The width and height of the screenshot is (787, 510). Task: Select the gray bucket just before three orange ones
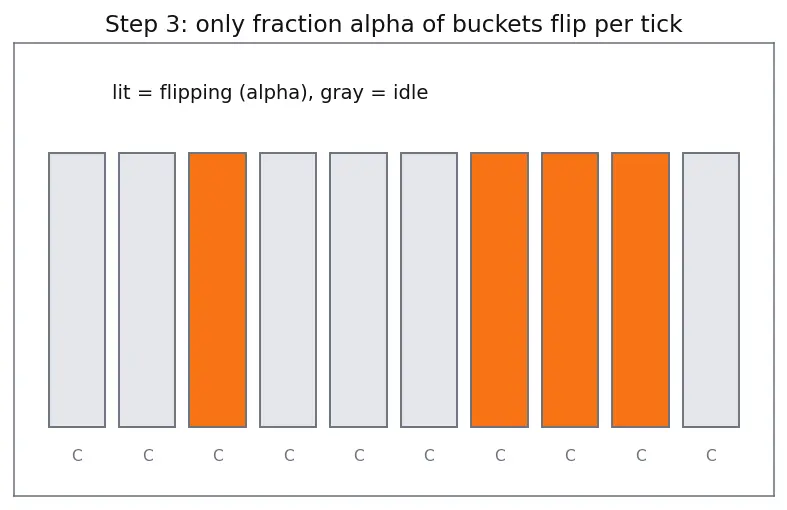429,290
